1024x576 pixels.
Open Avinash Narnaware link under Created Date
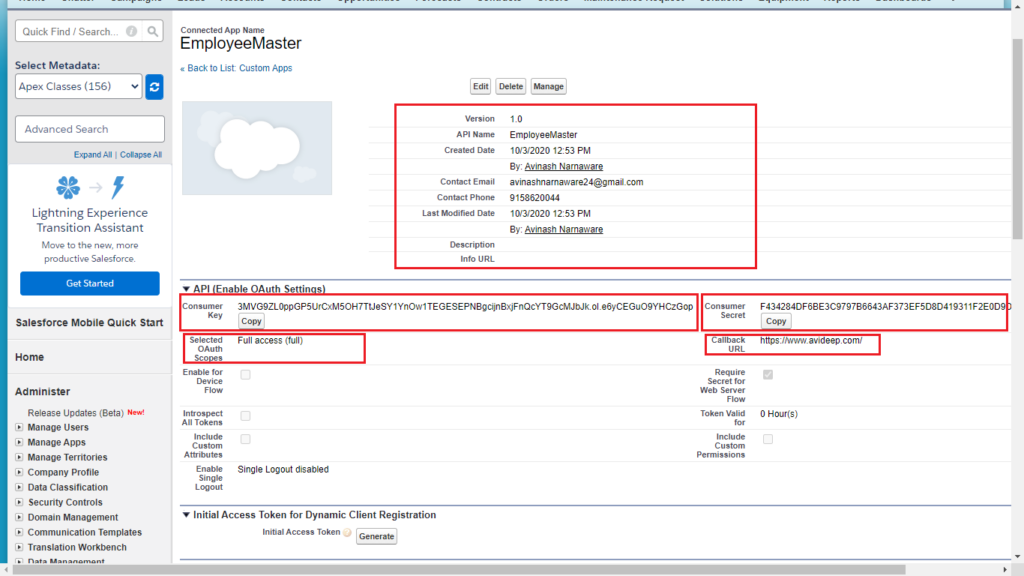tap(564, 167)
